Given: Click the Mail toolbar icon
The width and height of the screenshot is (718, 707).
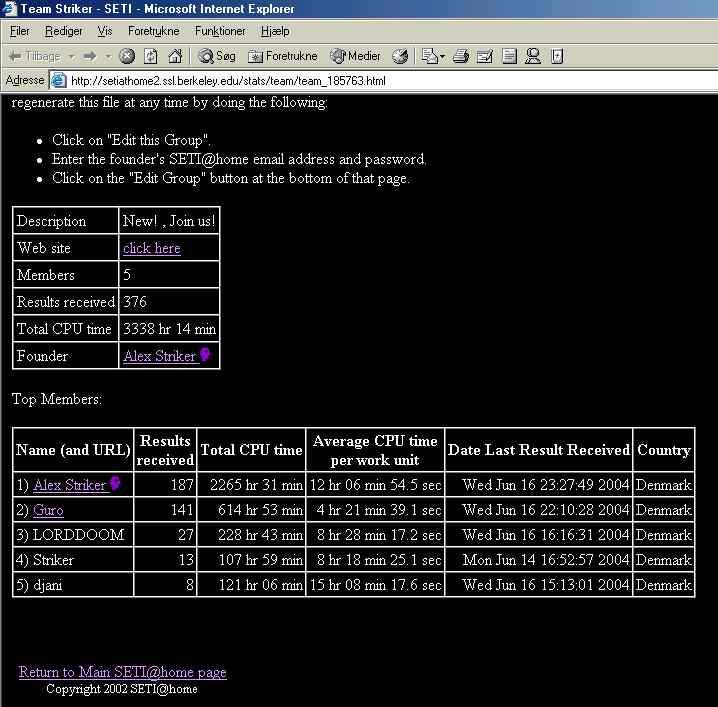Looking at the screenshot, I should [x=430, y=56].
